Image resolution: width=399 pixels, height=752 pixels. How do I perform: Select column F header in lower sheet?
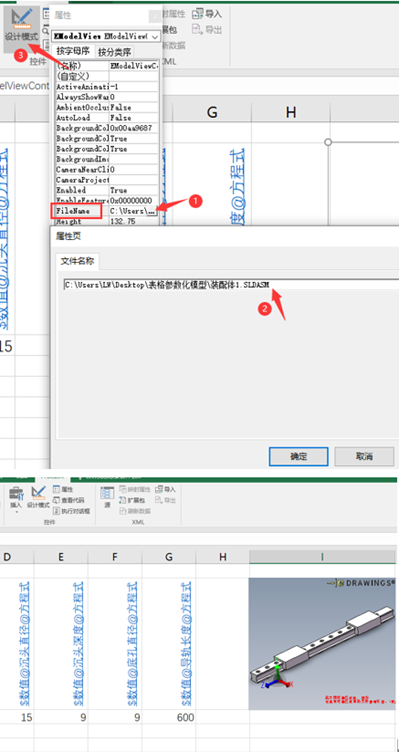[x=115, y=556]
